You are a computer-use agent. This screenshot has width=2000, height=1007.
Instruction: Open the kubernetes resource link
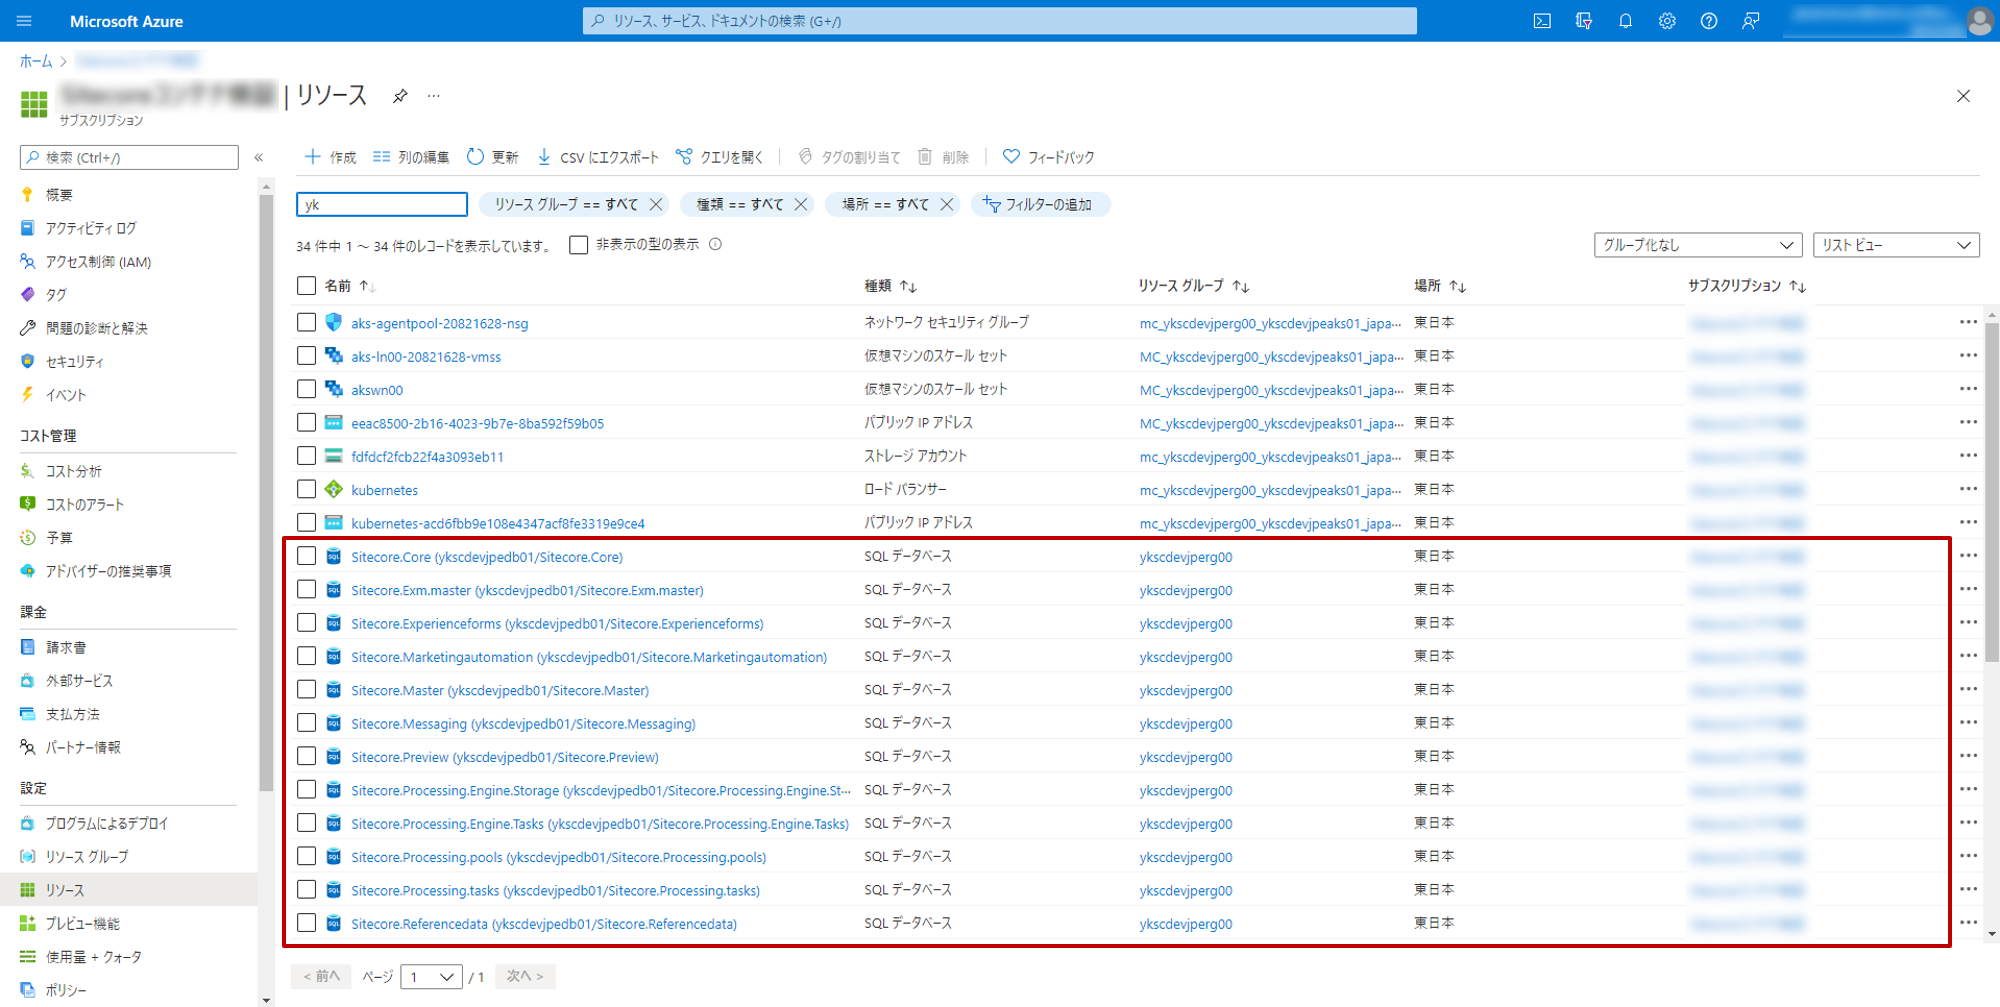click(385, 490)
